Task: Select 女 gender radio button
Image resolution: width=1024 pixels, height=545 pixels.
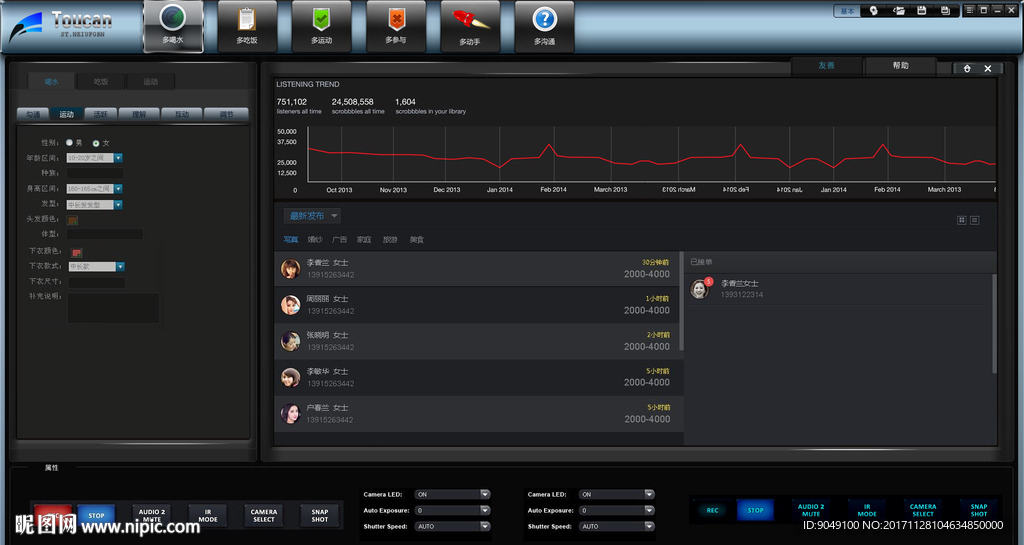Action: click(96, 143)
